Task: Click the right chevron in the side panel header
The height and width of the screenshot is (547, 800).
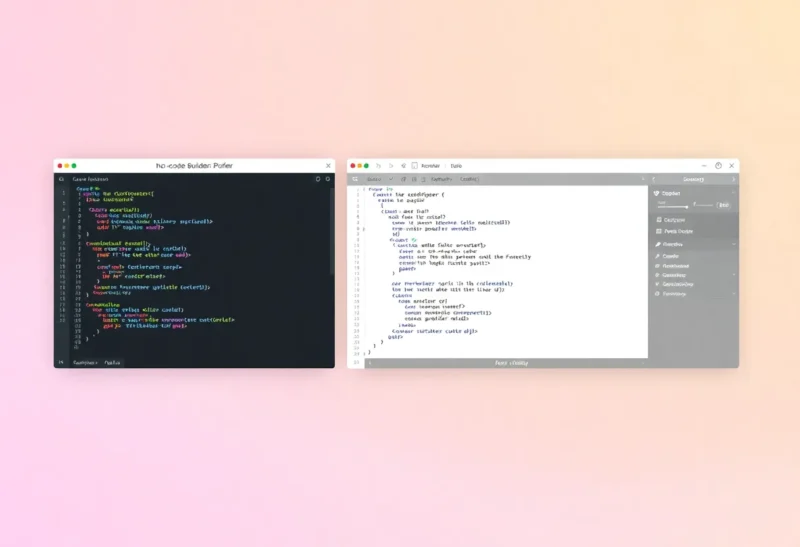Action: pyautogui.click(x=734, y=179)
